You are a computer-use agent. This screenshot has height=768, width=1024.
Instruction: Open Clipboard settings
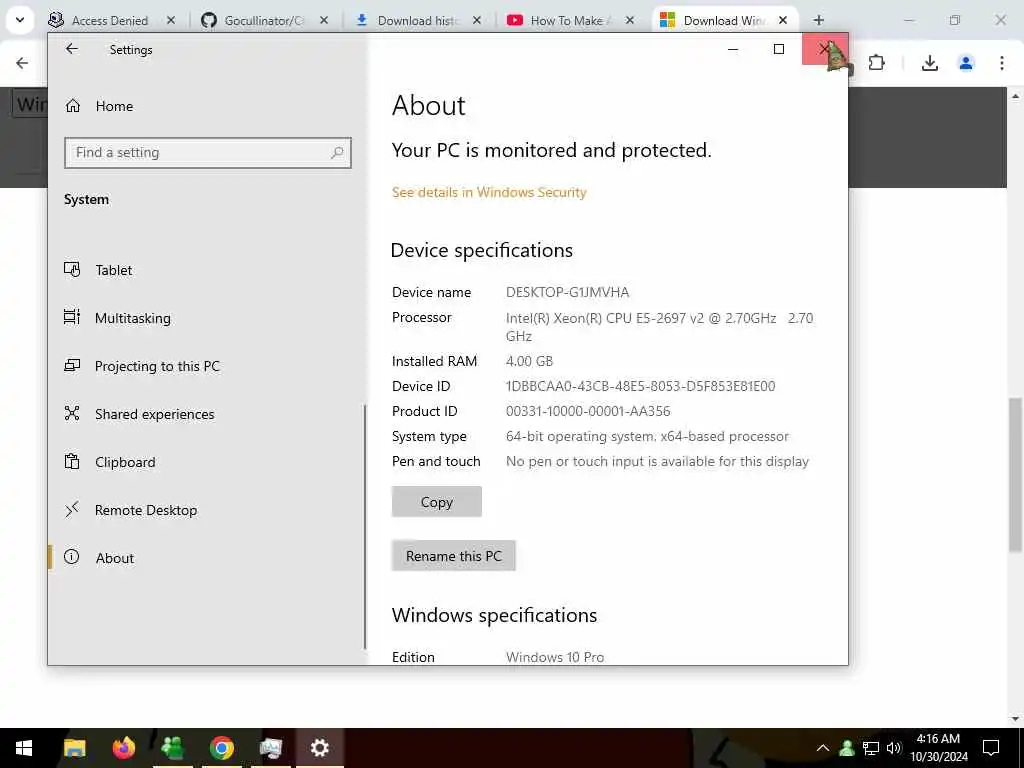pyautogui.click(x=110, y=462)
